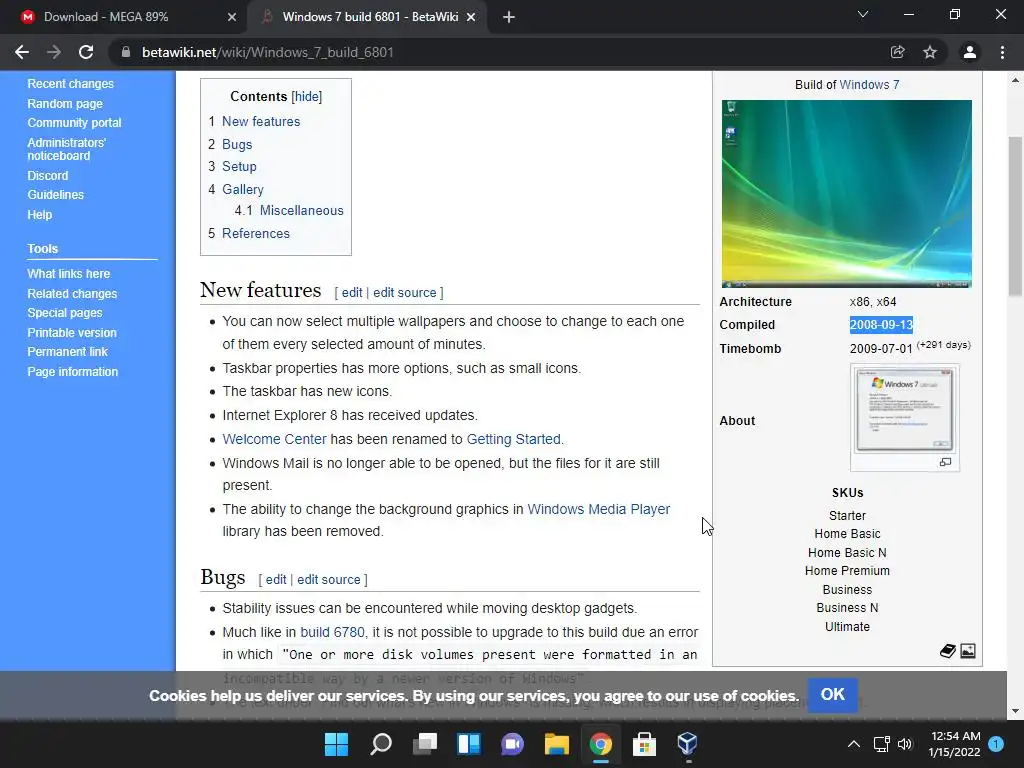Open VirtualBox from taskbar
Viewport: 1024px width, 768px height.
pos(687,744)
